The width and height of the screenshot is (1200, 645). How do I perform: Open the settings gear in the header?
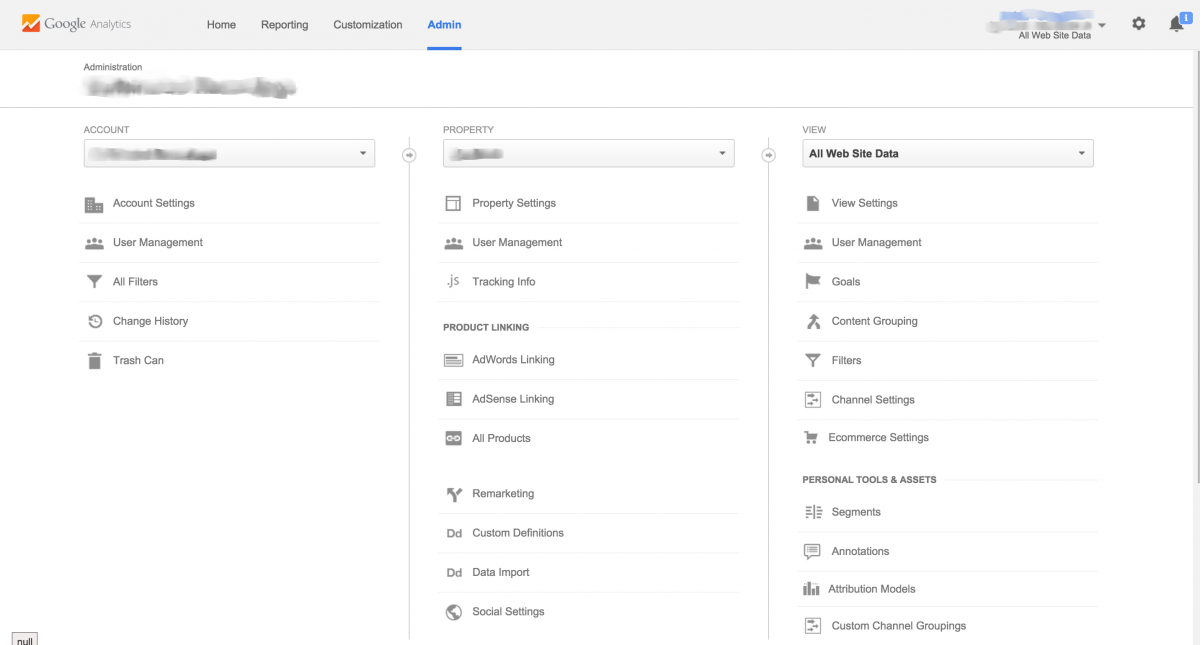coord(1139,24)
